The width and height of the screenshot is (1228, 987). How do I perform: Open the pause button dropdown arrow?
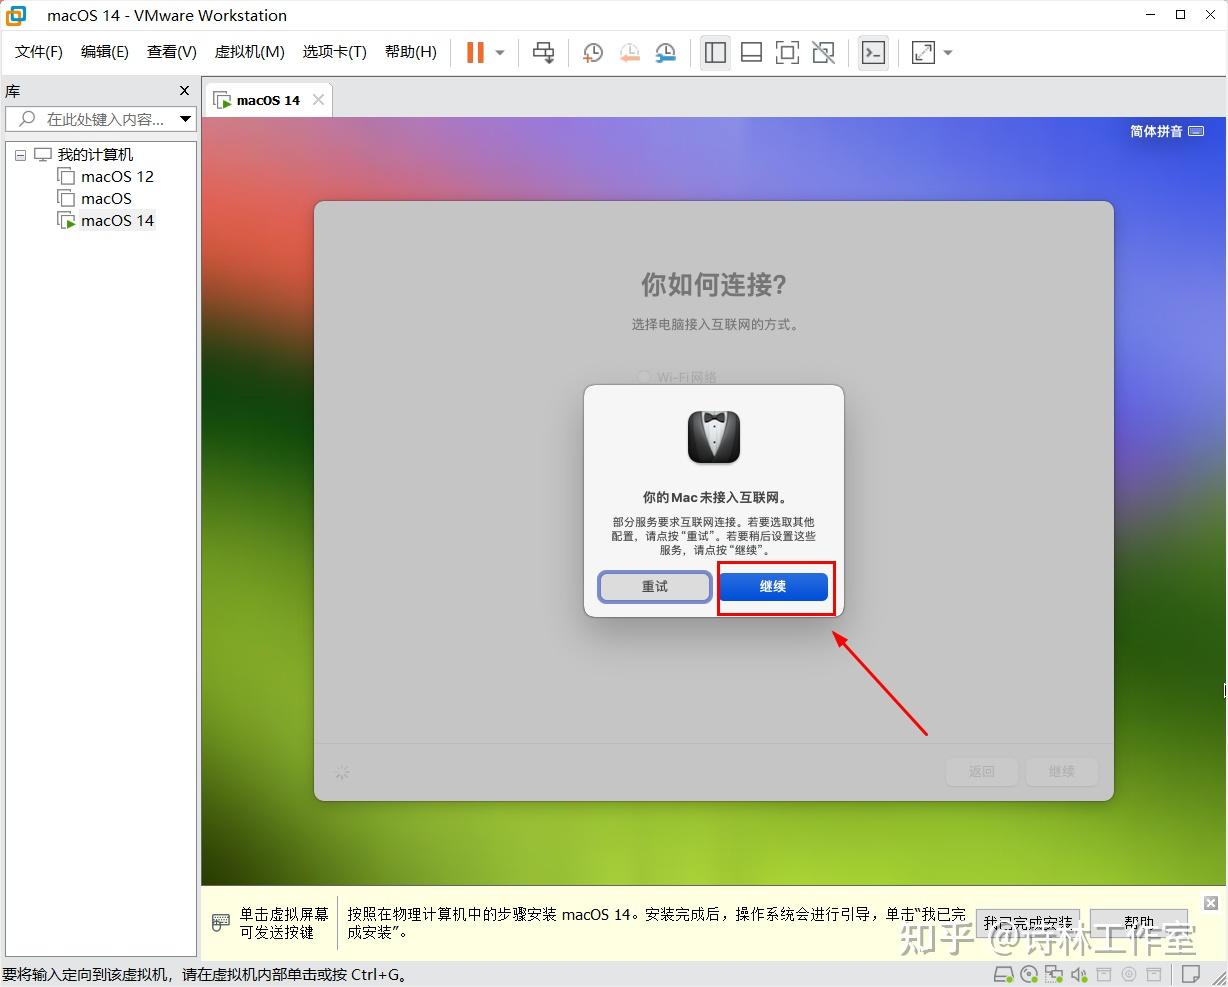tap(497, 52)
